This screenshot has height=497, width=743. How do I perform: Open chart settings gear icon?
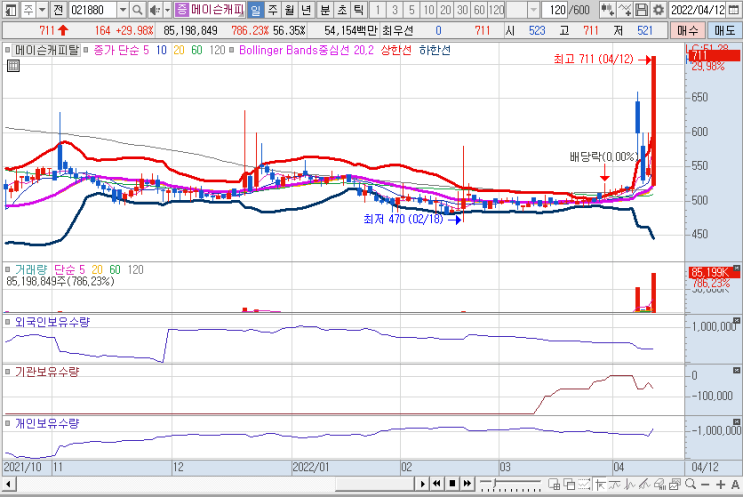click(658, 9)
